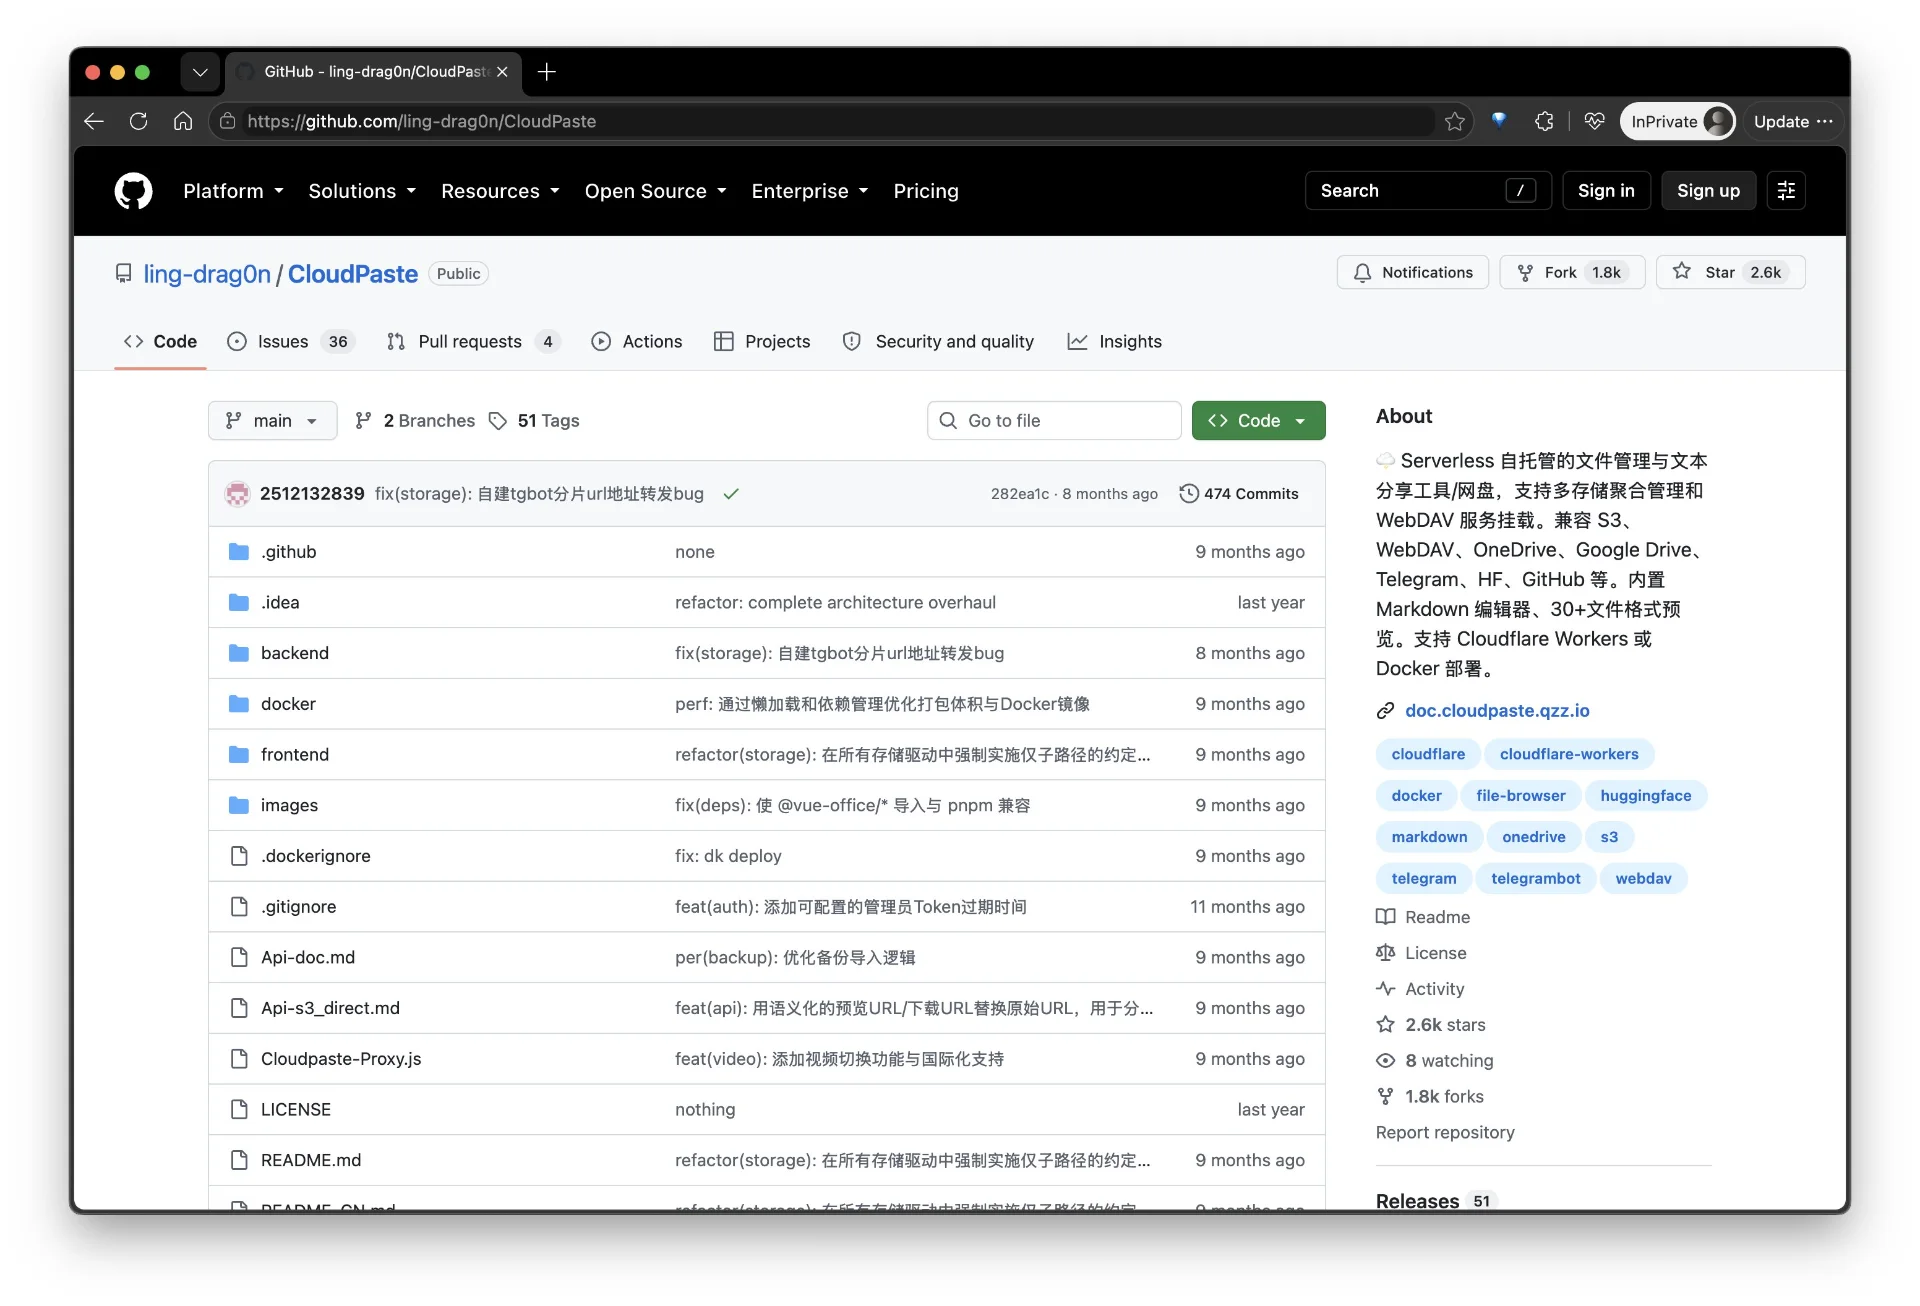
Task: Click the .github folder icon
Action: point(238,552)
